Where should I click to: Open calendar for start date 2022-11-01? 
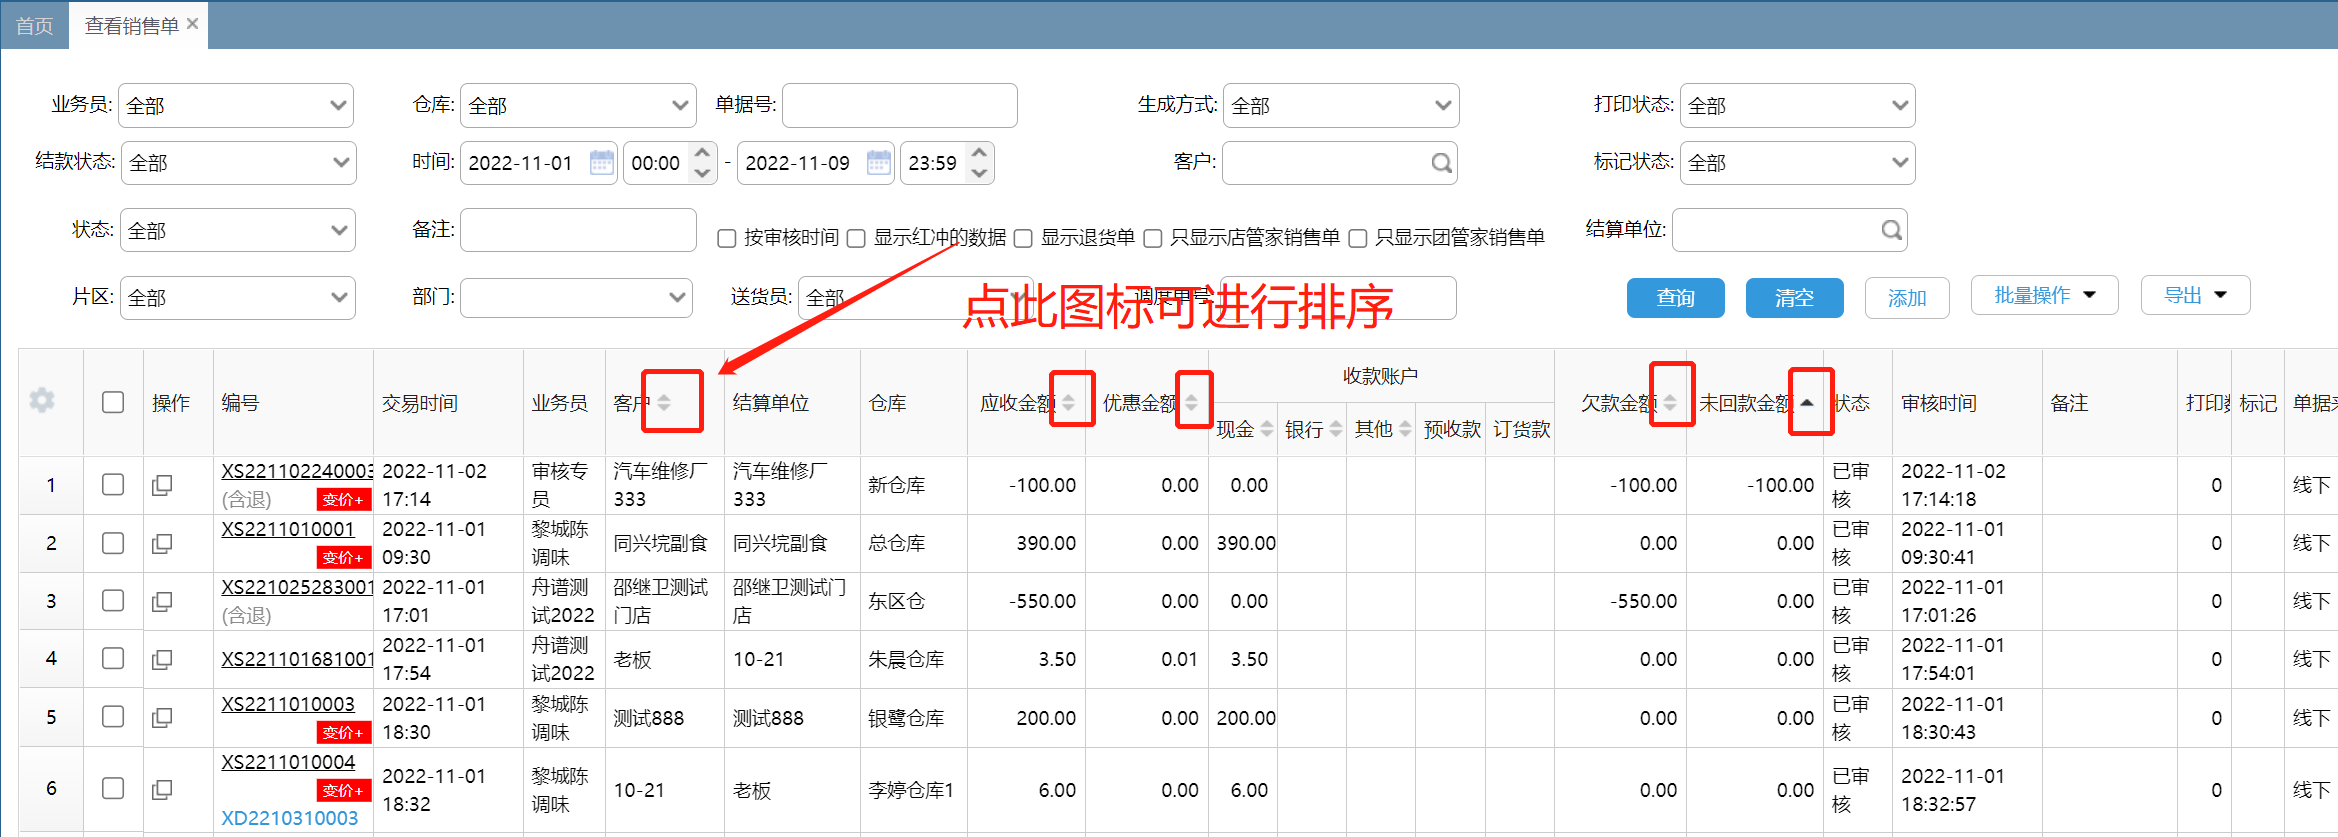click(602, 162)
